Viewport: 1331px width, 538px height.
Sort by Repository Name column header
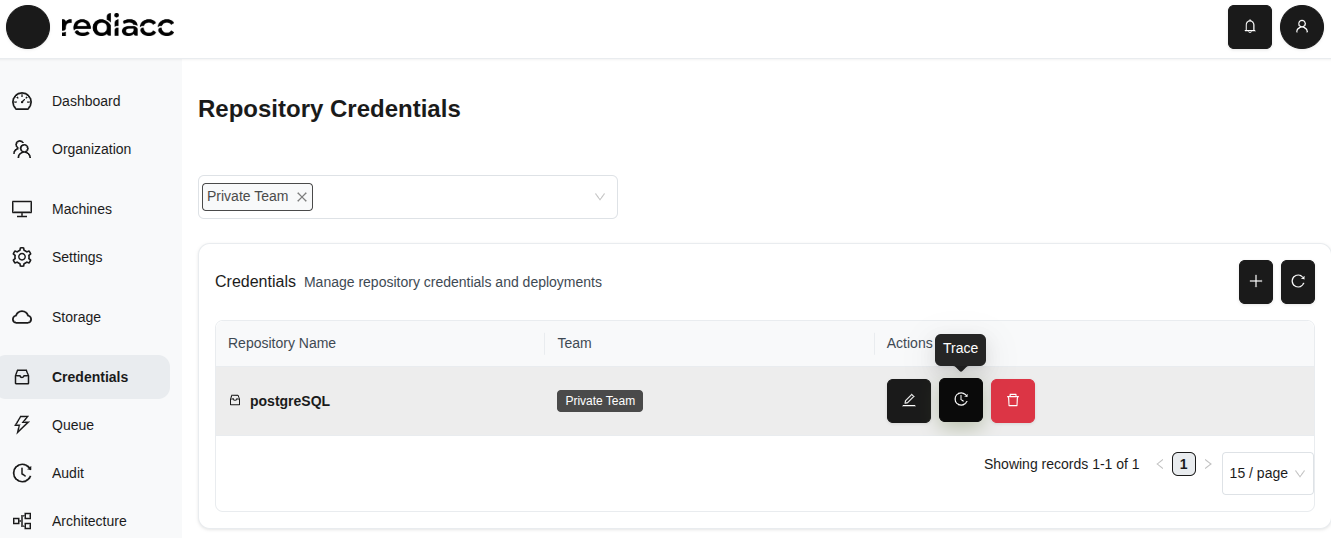tap(282, 343)
